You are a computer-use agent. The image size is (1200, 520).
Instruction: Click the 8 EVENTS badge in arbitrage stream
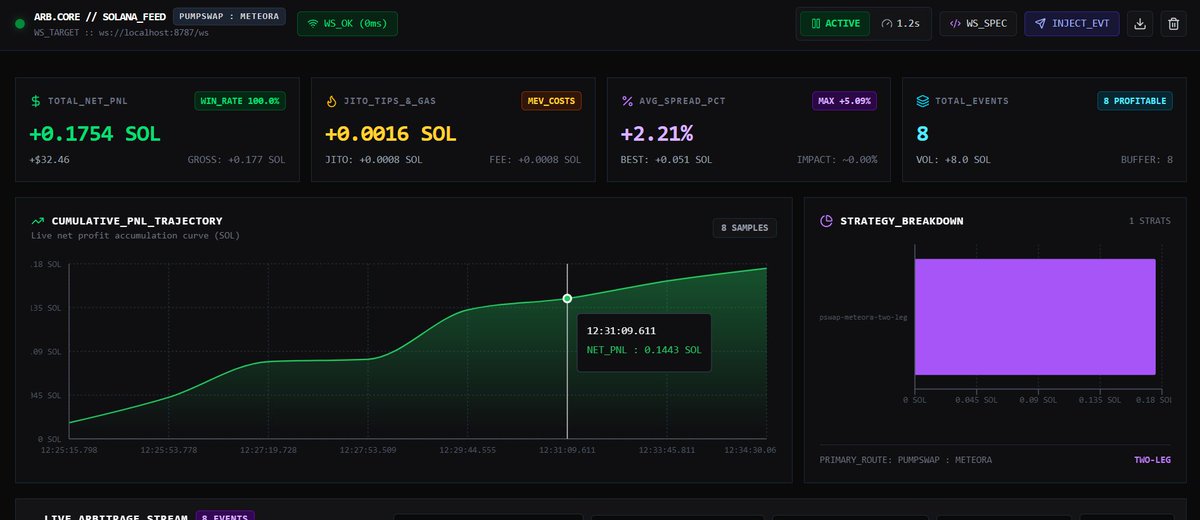(225, 516)
